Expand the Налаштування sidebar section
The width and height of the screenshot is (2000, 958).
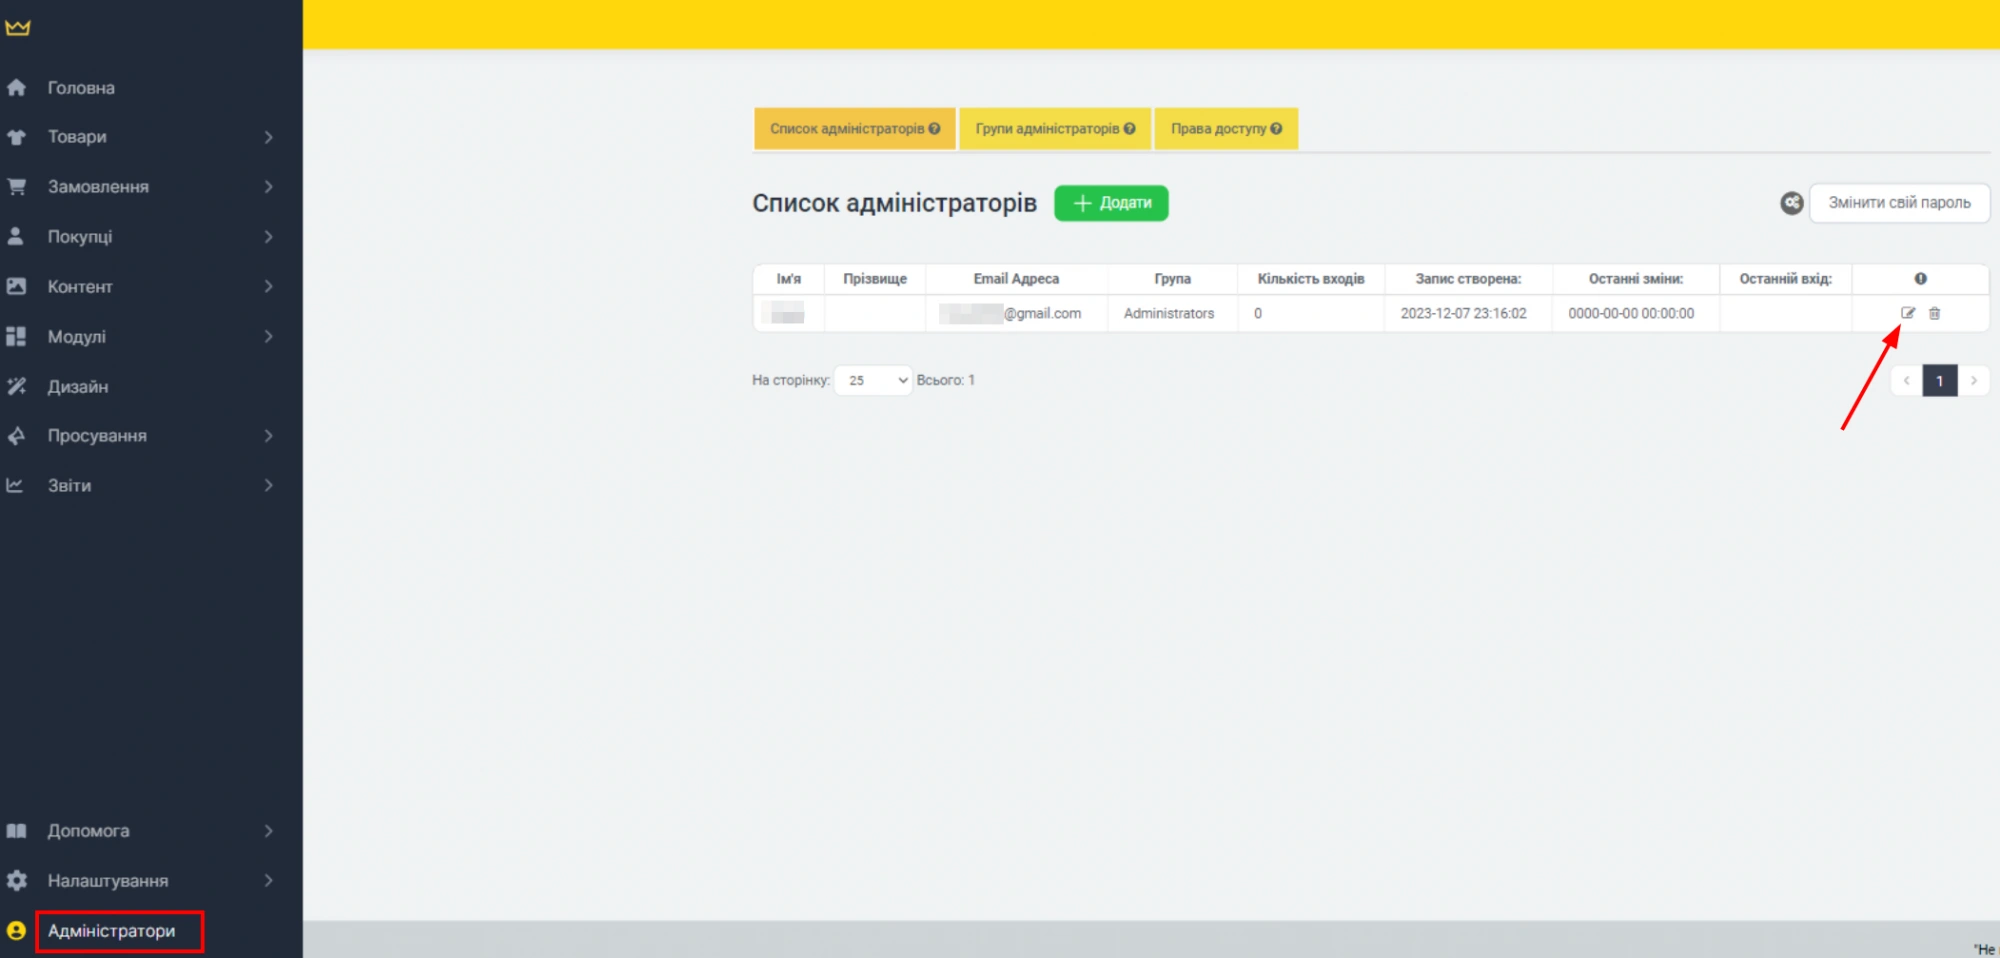point(108,881)
